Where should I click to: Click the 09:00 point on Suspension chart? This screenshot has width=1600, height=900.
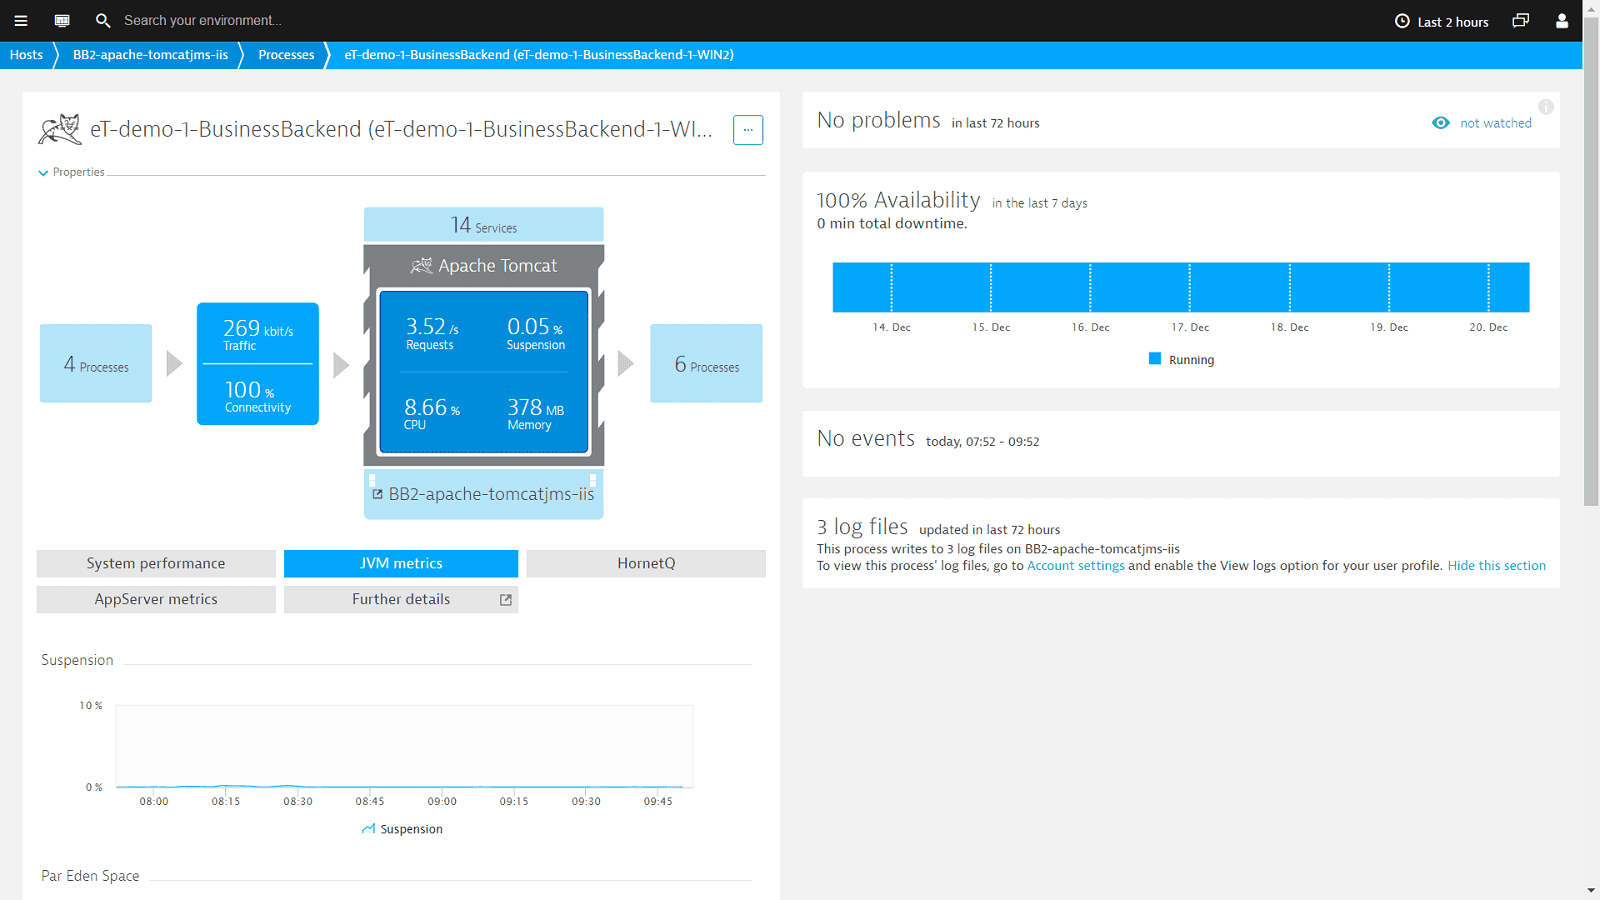click(442, 786)
